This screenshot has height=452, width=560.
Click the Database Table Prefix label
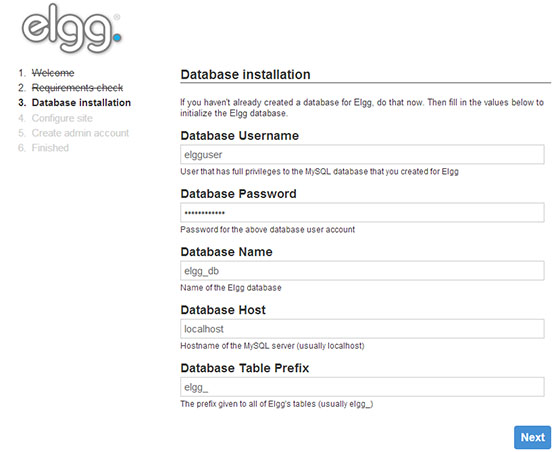(x=245, y=368)
